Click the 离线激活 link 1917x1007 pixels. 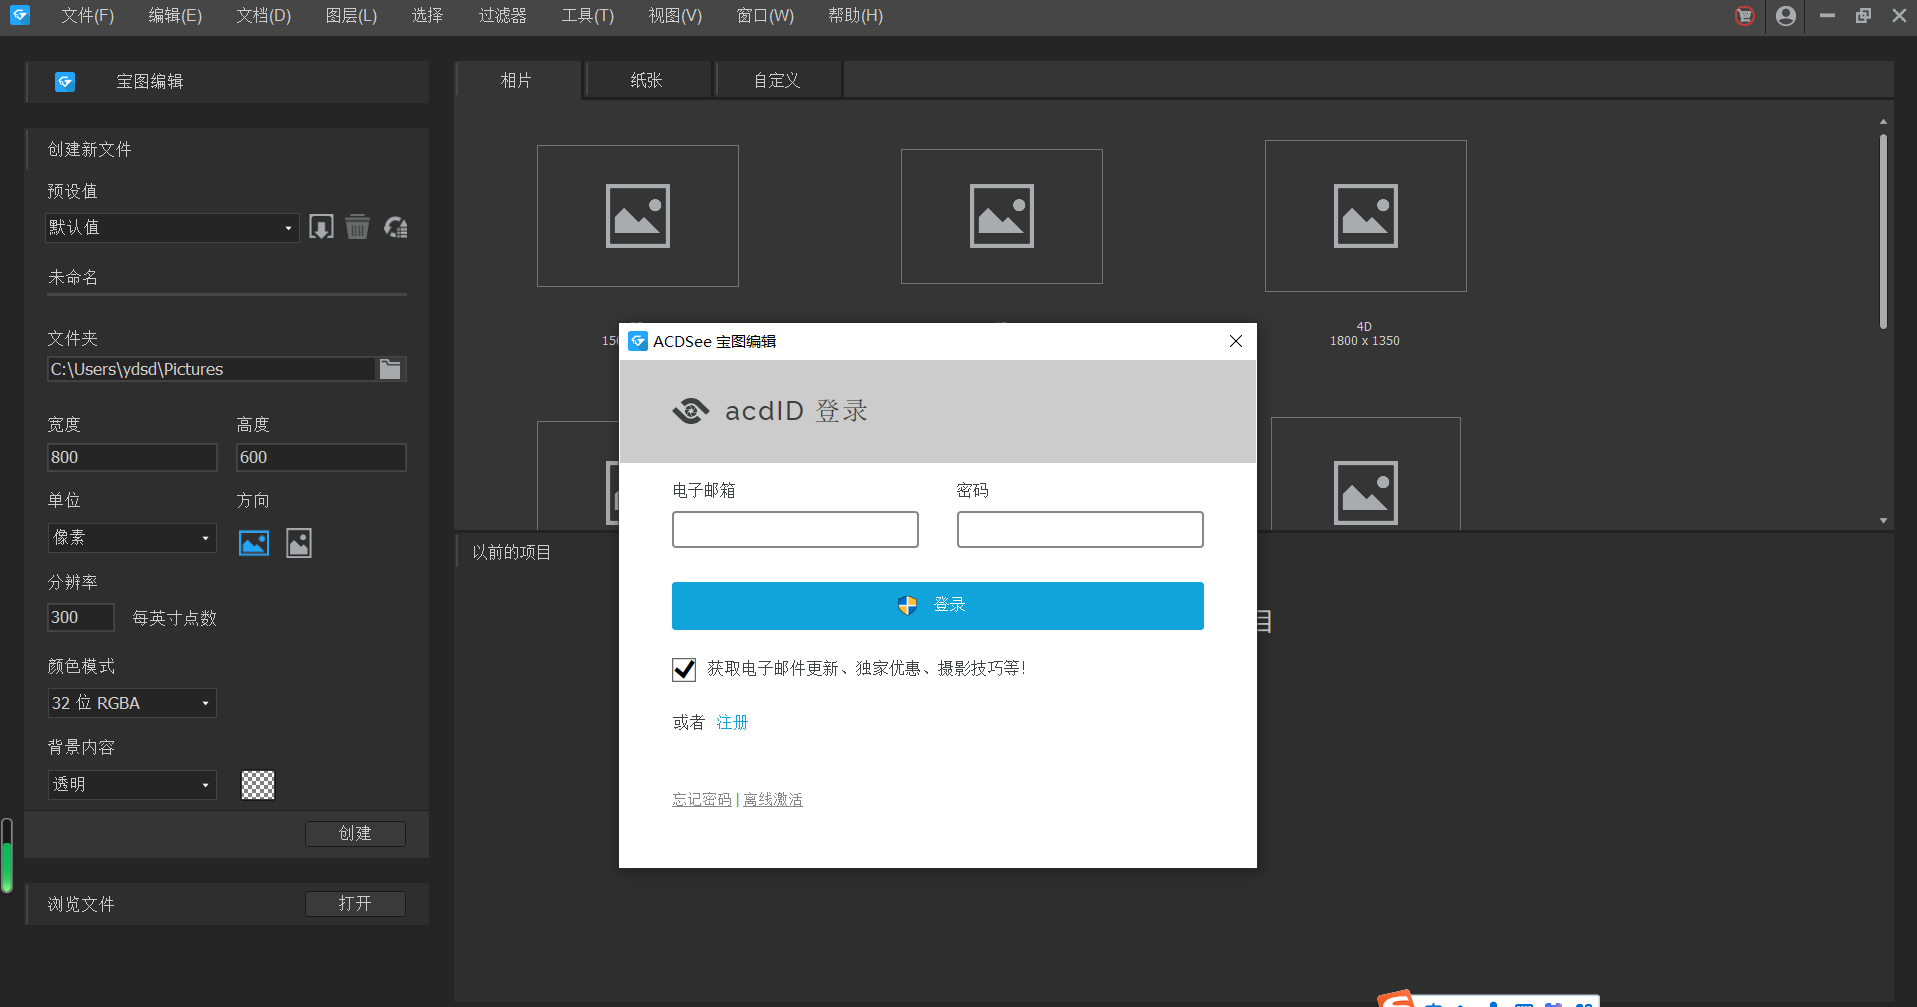tap(773, 800)
